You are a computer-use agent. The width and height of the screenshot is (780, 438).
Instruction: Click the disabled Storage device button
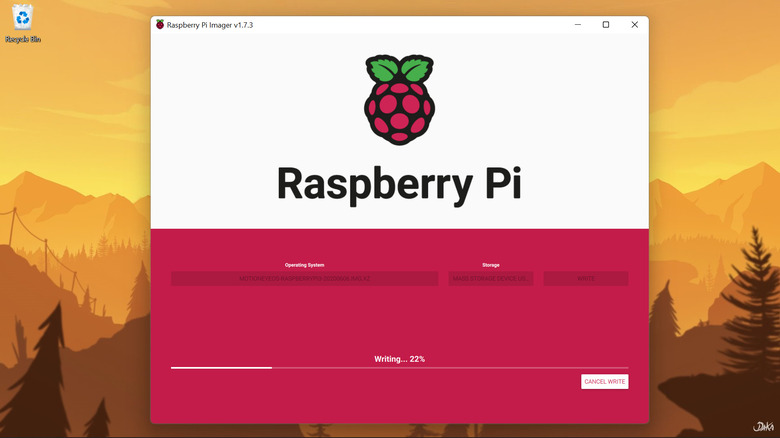490,279
